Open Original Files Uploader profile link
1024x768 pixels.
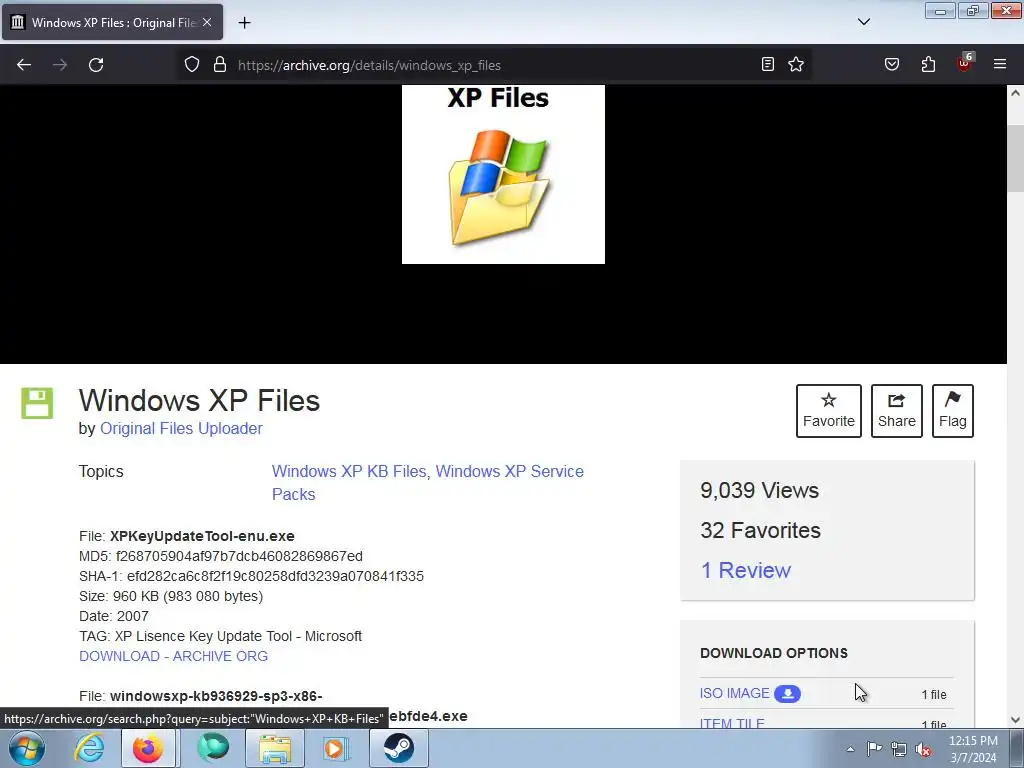coord(181,428)
